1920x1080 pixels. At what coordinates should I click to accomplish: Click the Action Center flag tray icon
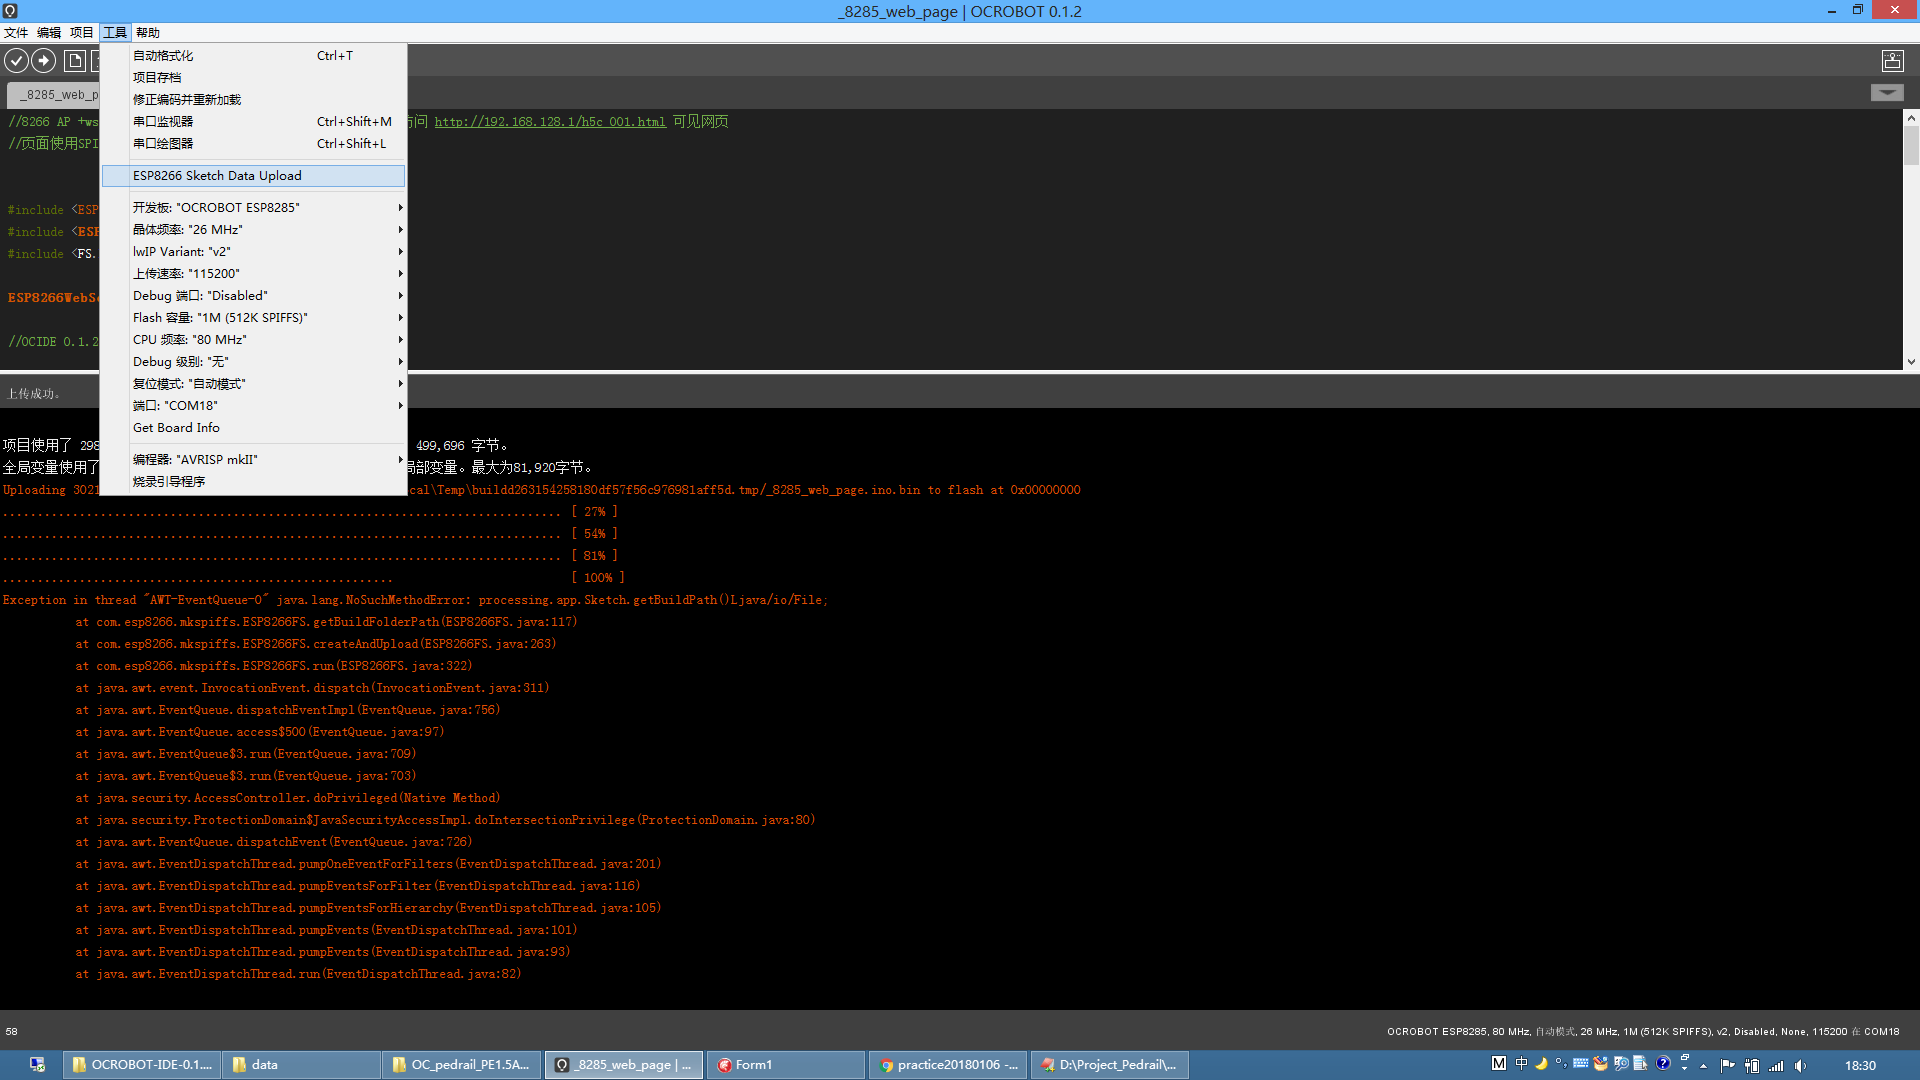pyautogui.click(x=1728, y=1065)
